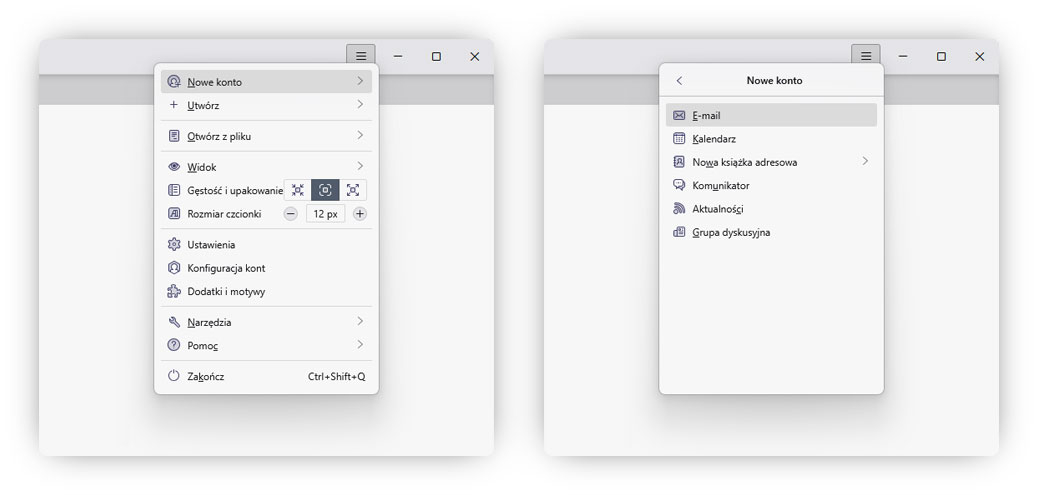Click the Ustawienia gear icon
Viewport: 1038px width, 495px height.
(173, 244)
